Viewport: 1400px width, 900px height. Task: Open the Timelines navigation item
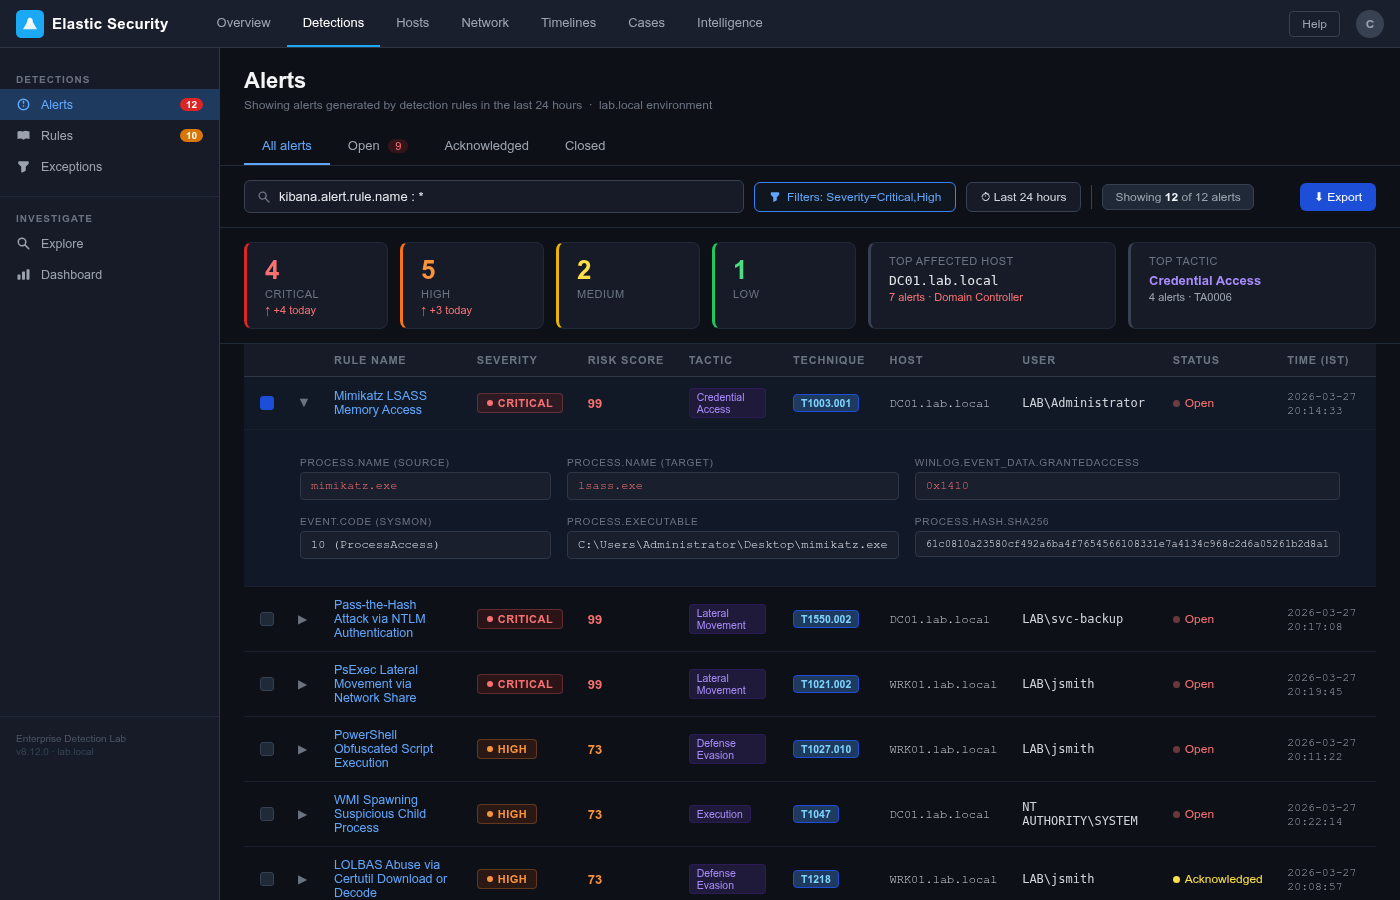tap(568, 23)
